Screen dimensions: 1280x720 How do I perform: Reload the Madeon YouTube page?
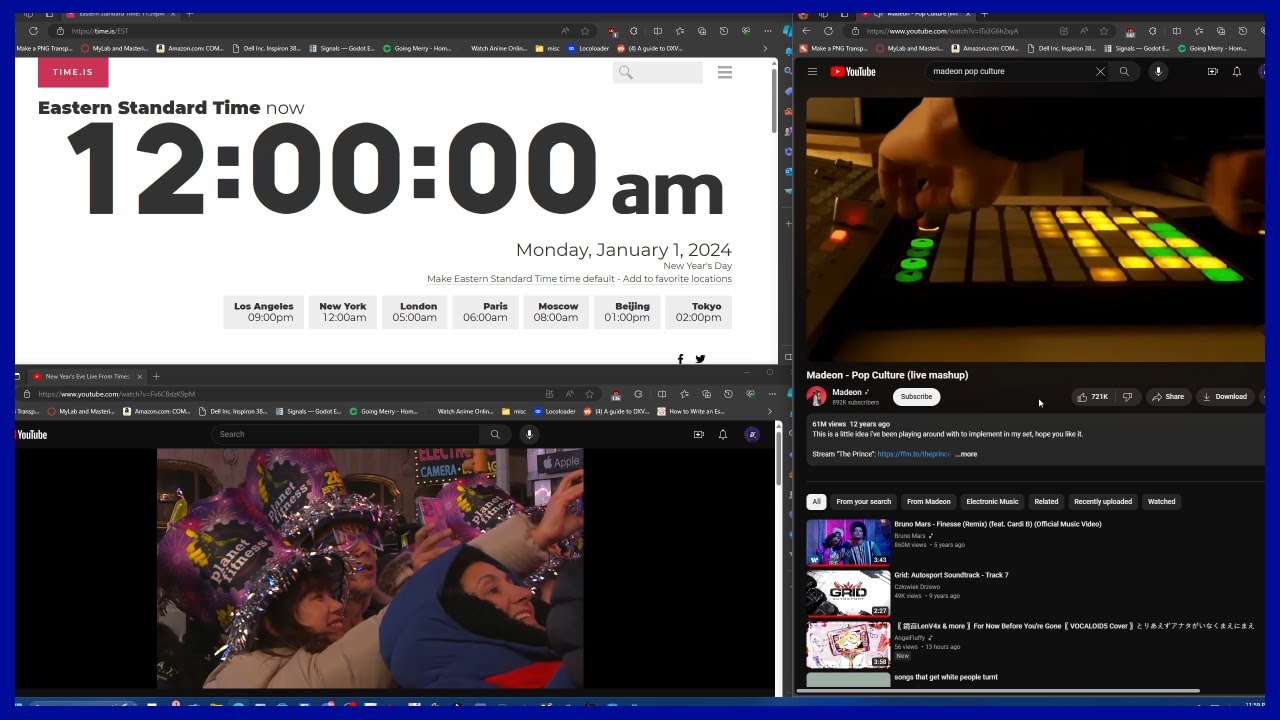tap(828, 31)
